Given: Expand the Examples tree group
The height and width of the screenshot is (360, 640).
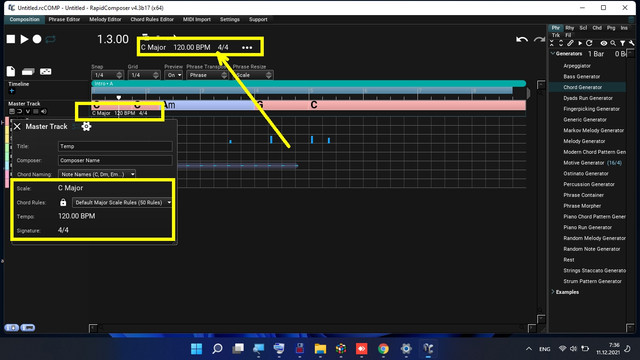Looking at the screenshot, I should point(553,292).
